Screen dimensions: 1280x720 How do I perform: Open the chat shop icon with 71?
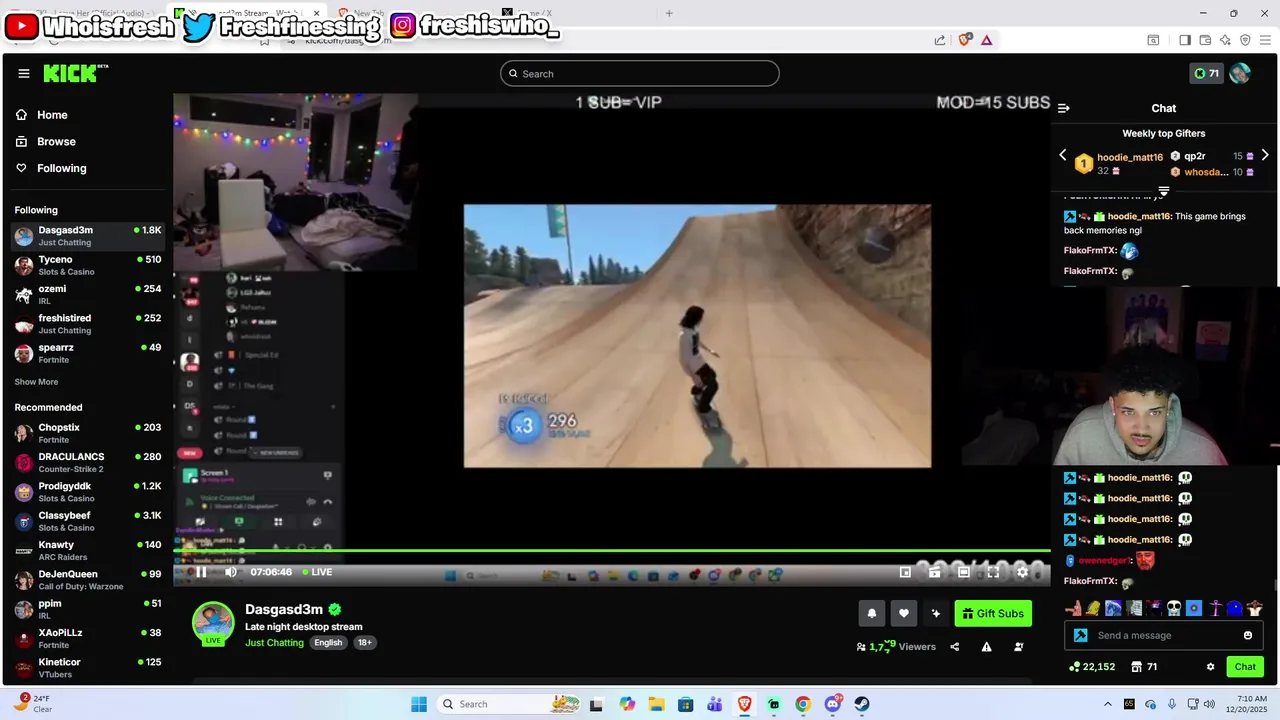(1144, 667)
